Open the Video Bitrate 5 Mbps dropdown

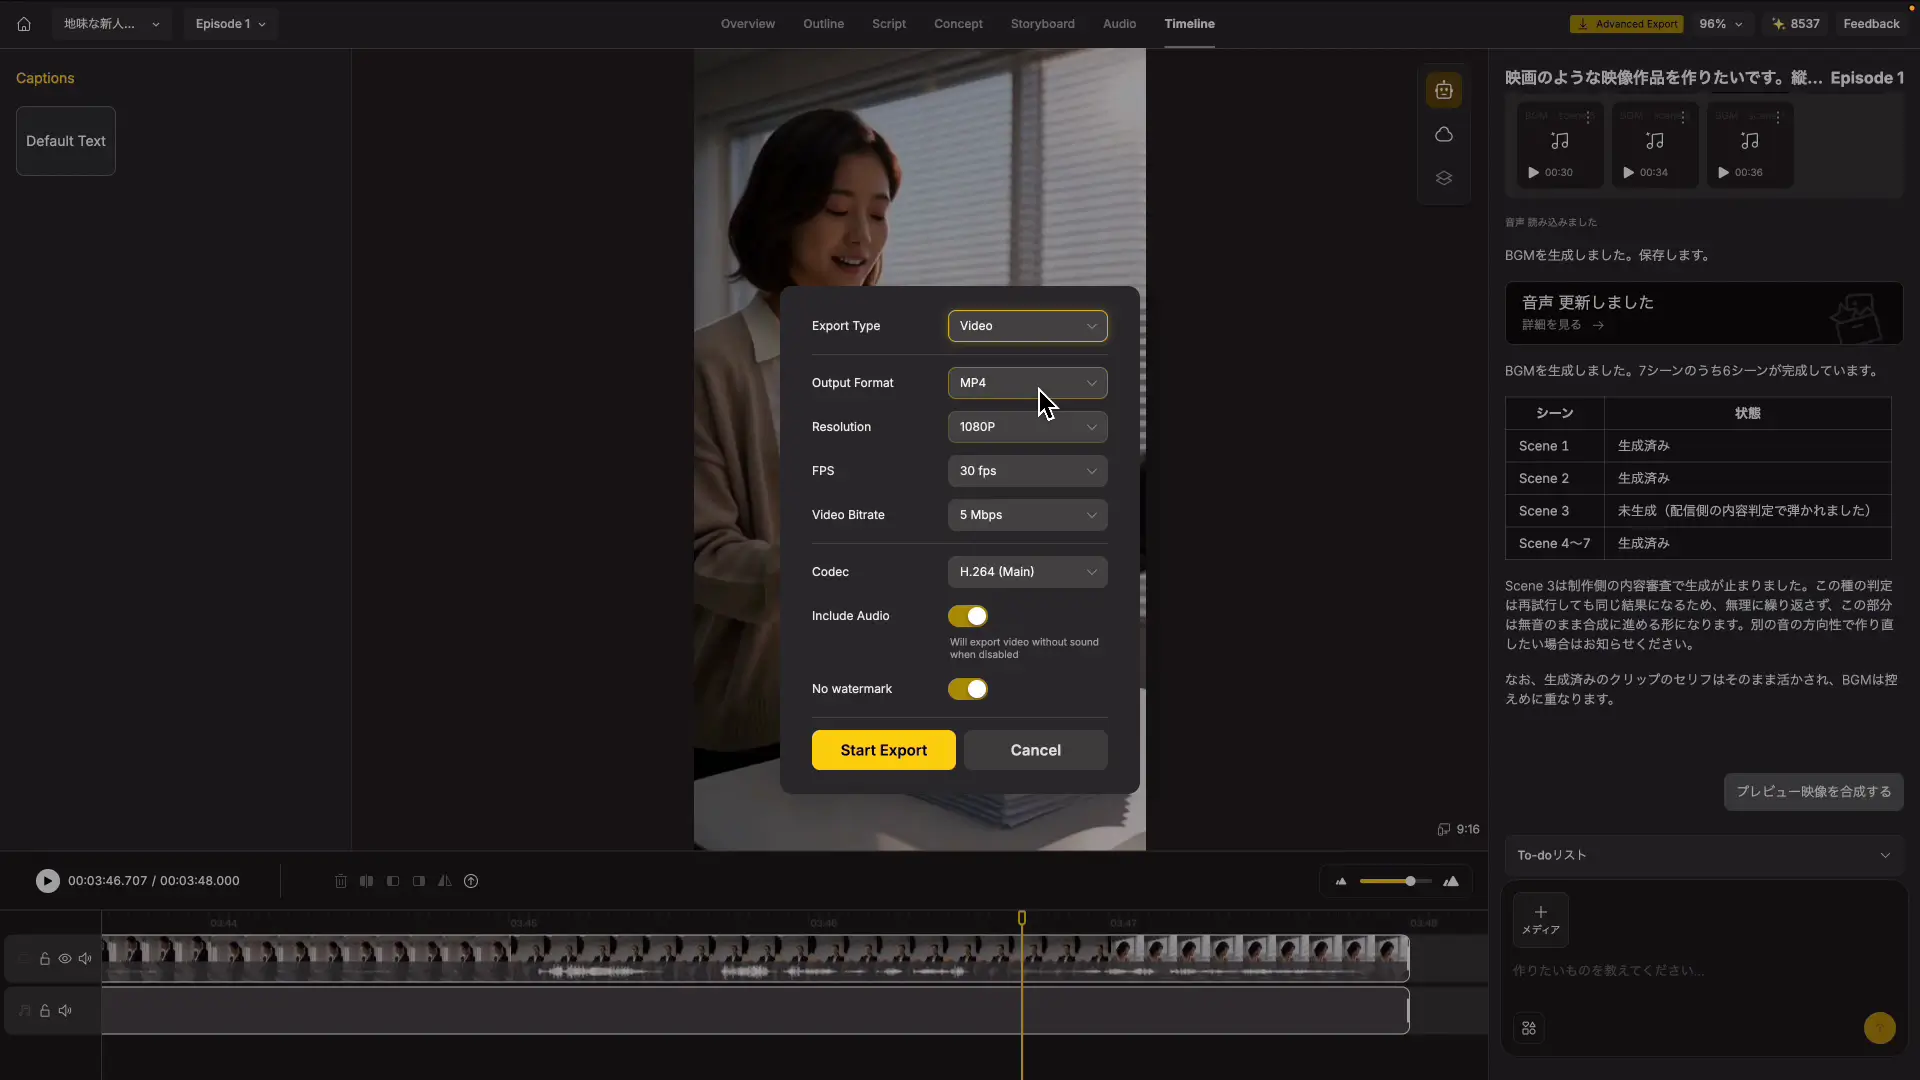tap(1028, 515)
